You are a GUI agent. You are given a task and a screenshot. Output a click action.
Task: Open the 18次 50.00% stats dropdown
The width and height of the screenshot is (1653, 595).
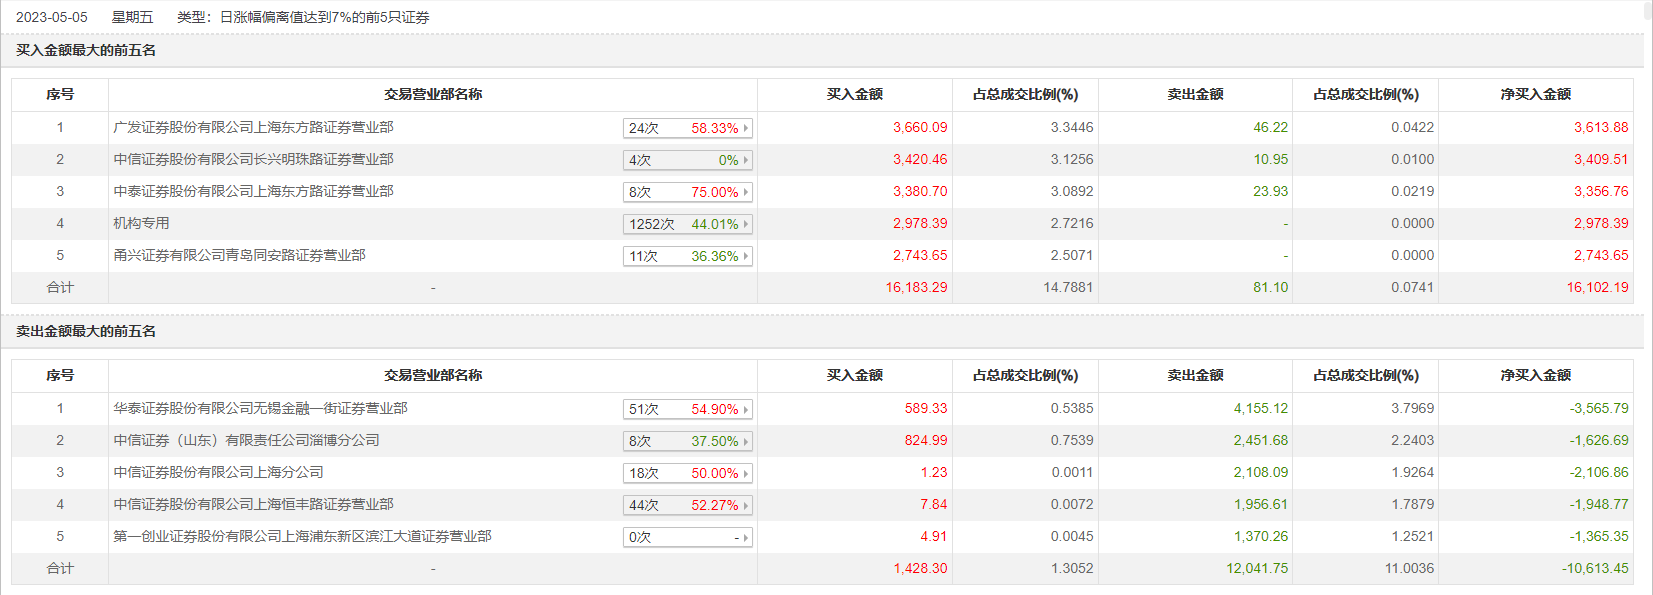pos(687,473)
